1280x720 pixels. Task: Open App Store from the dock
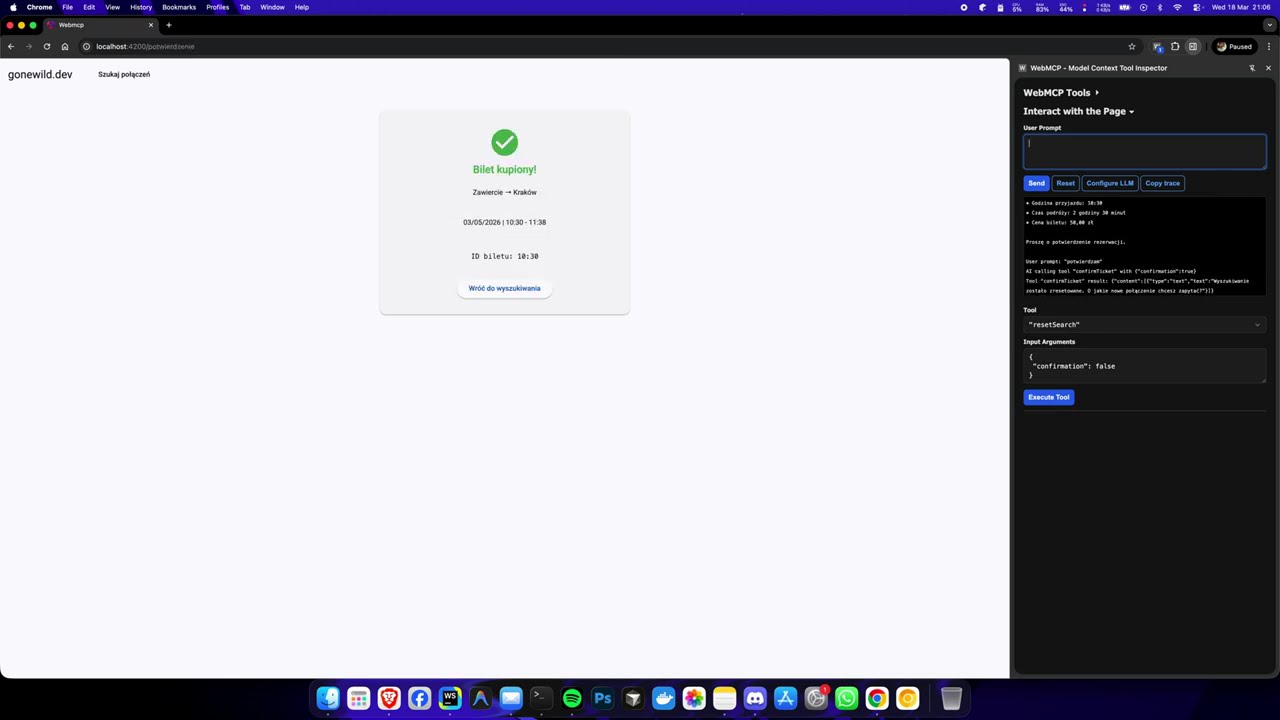point(785,698)
